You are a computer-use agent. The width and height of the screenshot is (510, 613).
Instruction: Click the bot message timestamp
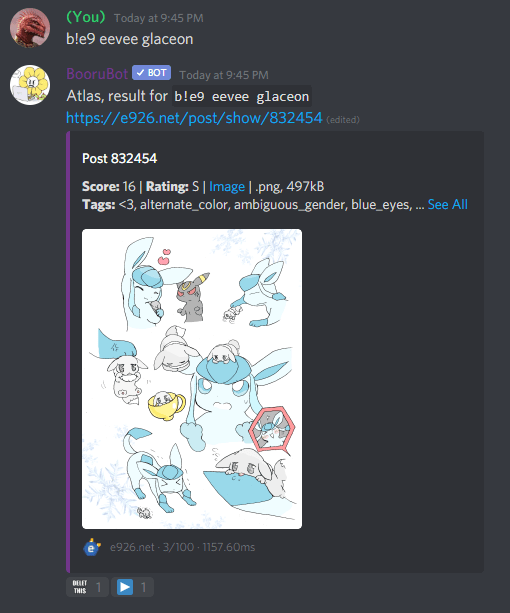[x=224, y=75]
